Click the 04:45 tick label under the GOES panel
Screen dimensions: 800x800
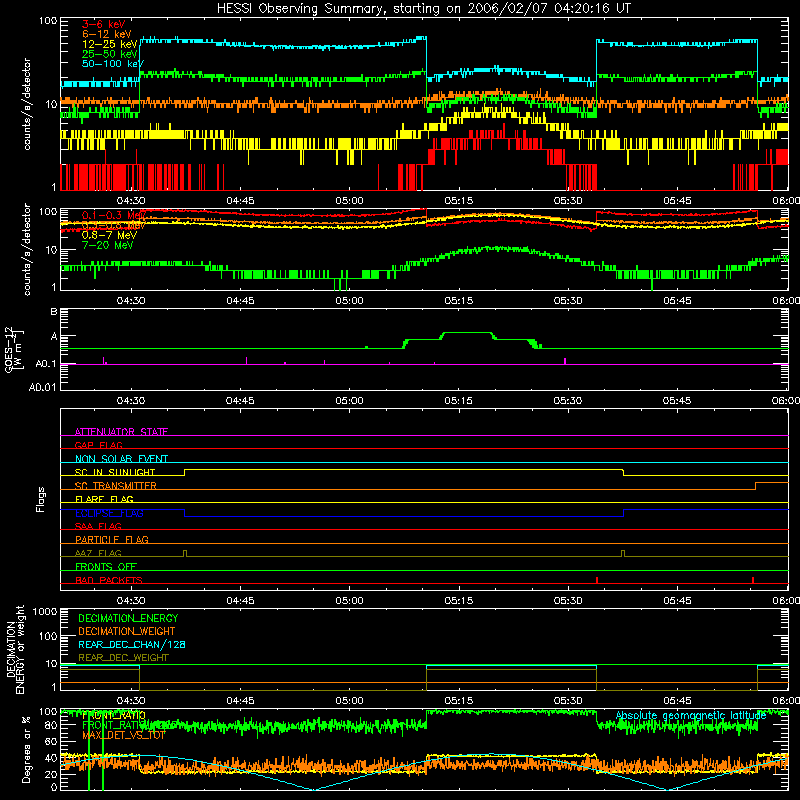point(240,401)
